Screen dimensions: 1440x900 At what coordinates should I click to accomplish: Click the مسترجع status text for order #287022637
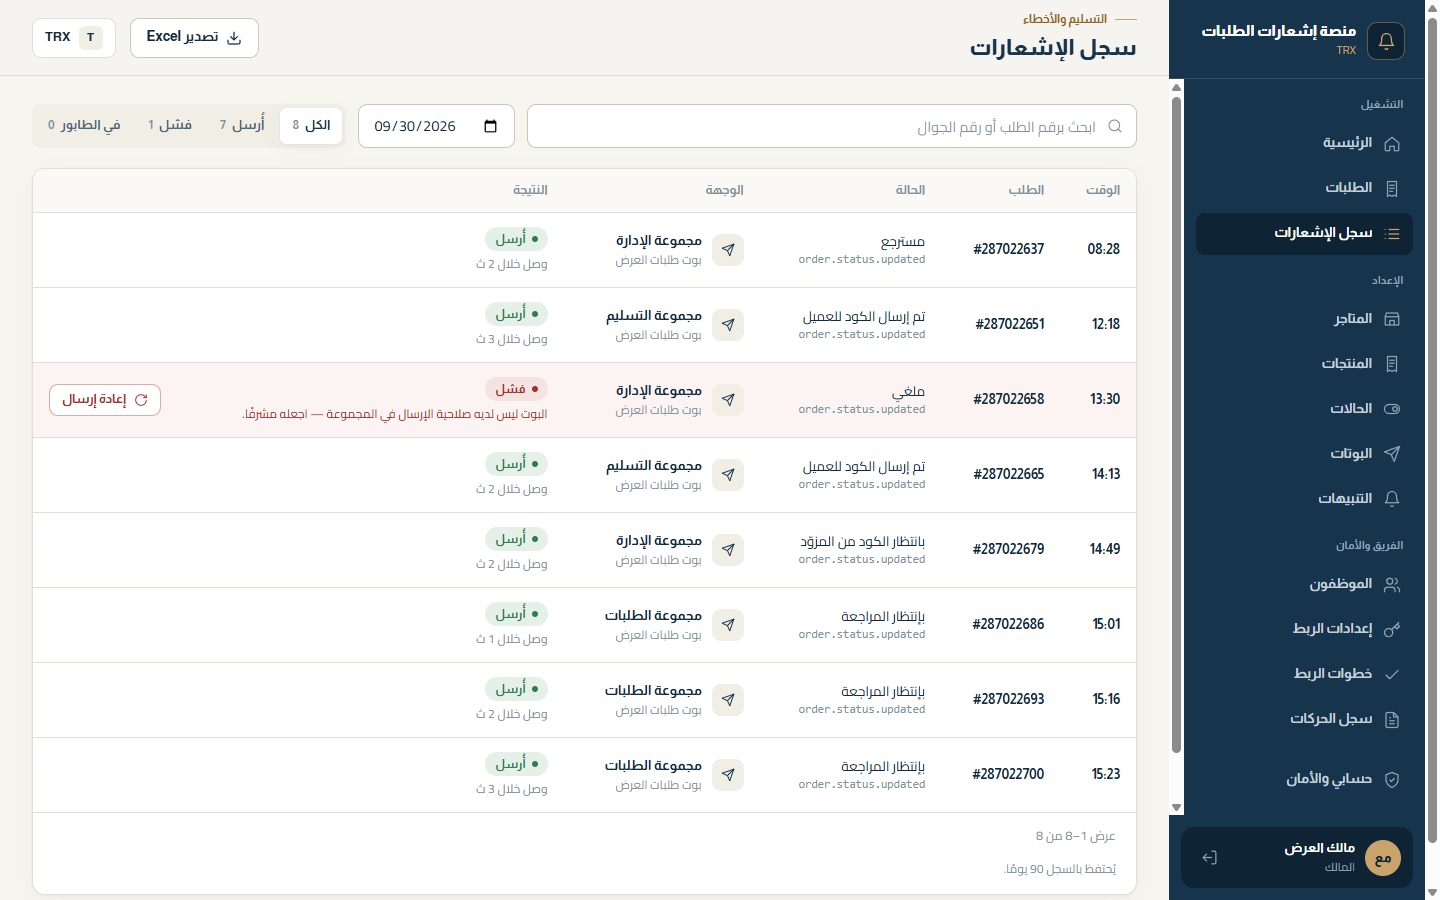click(x=903, y=241)
